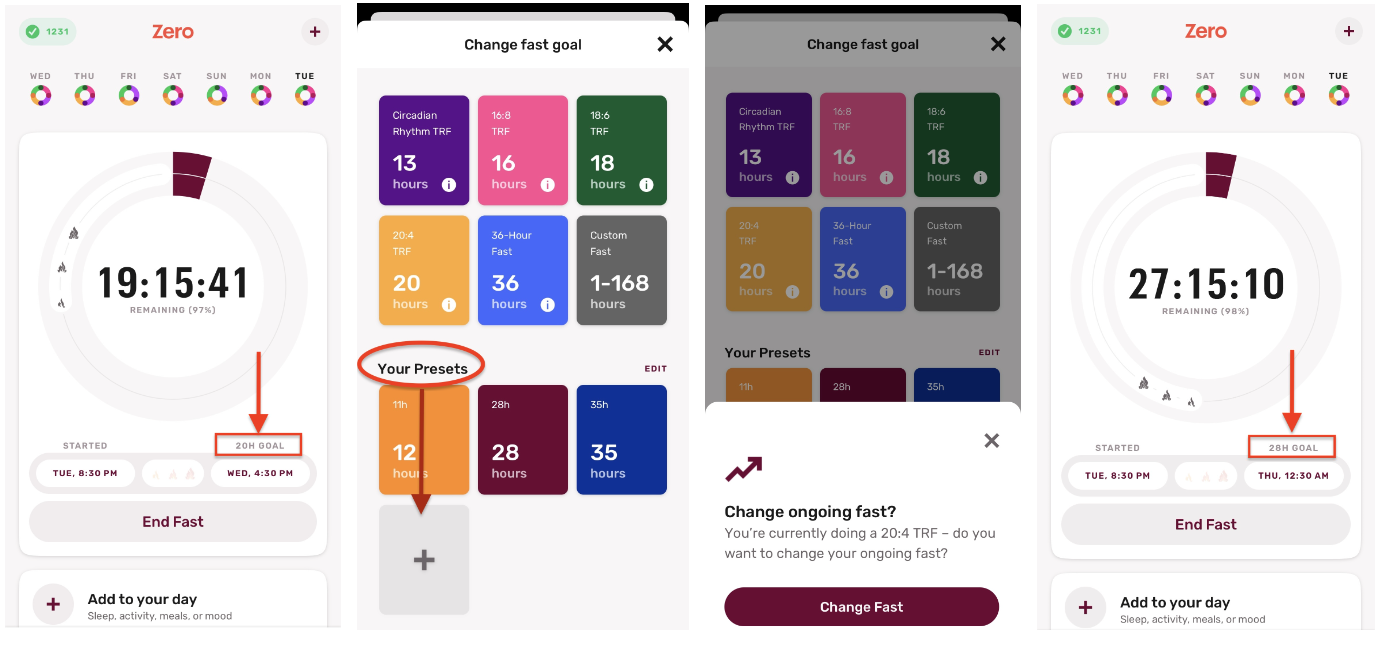Viewport: 1382px width, 648px height.
Task: Show info icon on 16:8 TRF card
Action: pyautogui.click(x=547, y=185)
